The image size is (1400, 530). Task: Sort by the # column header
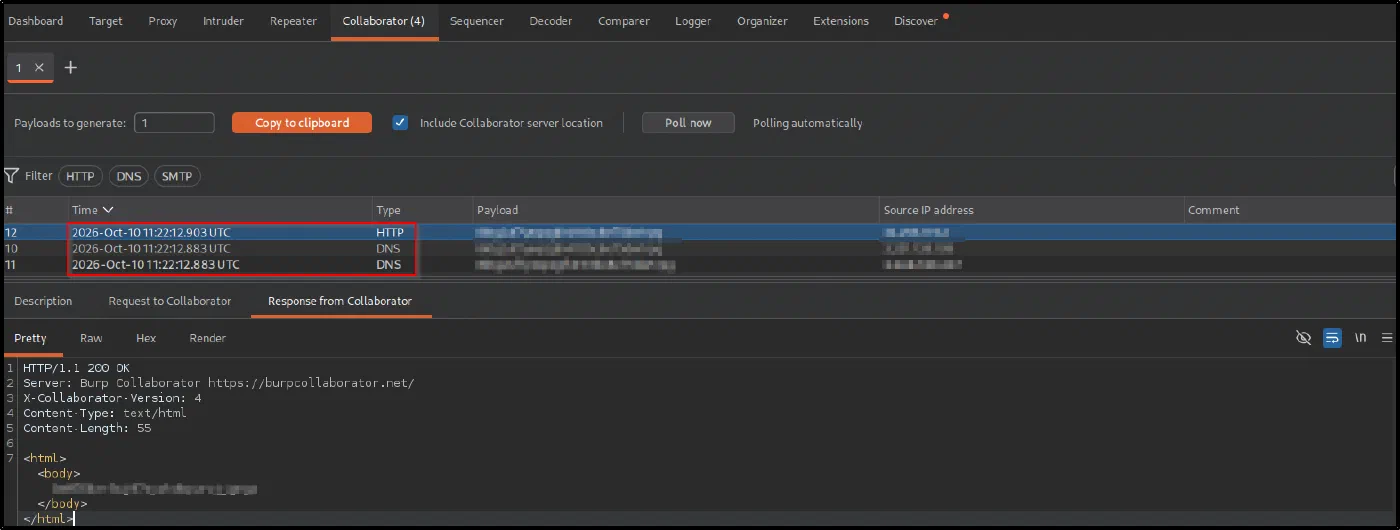point(34,210)
